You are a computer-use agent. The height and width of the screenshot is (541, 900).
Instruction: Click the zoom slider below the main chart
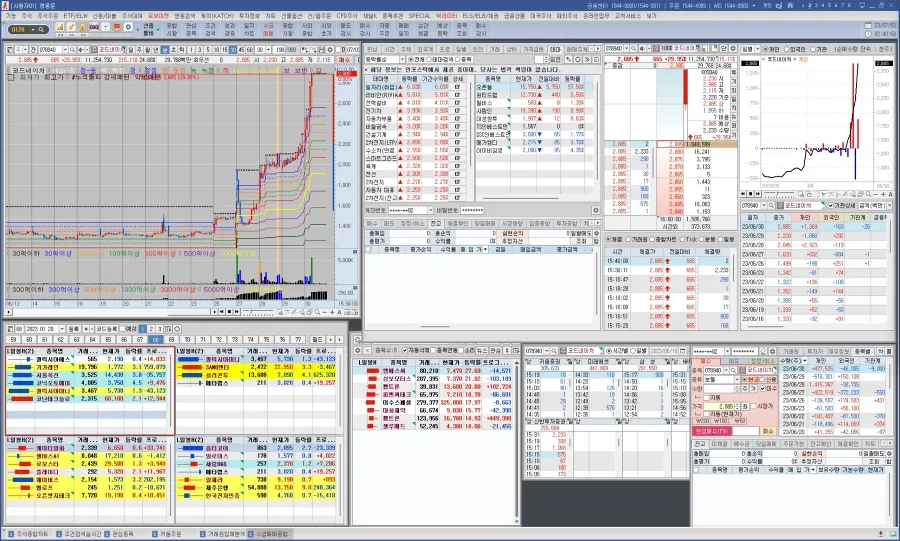(x=258, y=312)
